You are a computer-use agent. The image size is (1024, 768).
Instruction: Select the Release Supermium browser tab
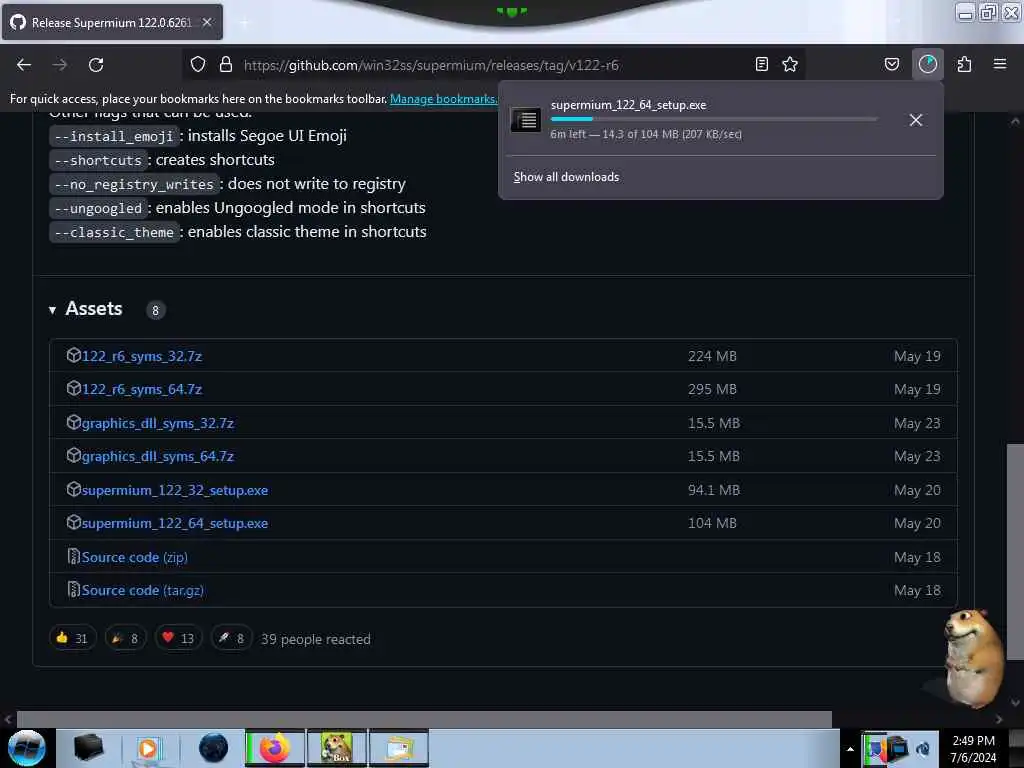[112, 23]
